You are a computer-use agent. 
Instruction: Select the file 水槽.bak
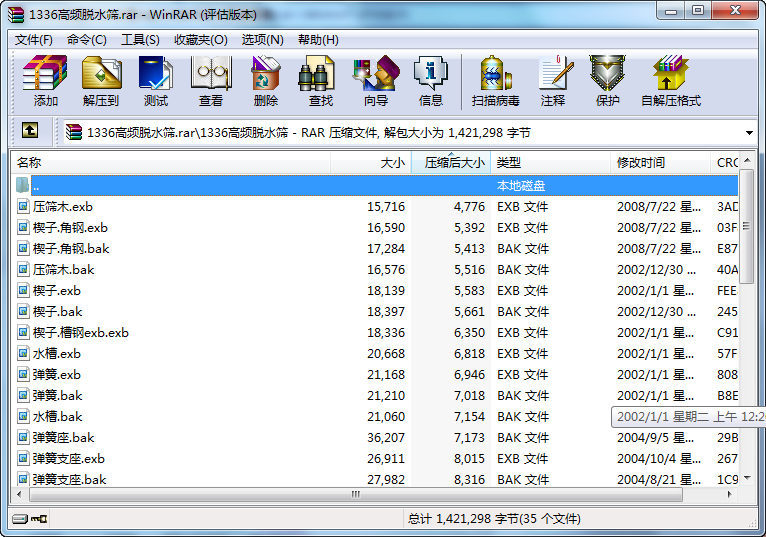click(x=58, y=416)
